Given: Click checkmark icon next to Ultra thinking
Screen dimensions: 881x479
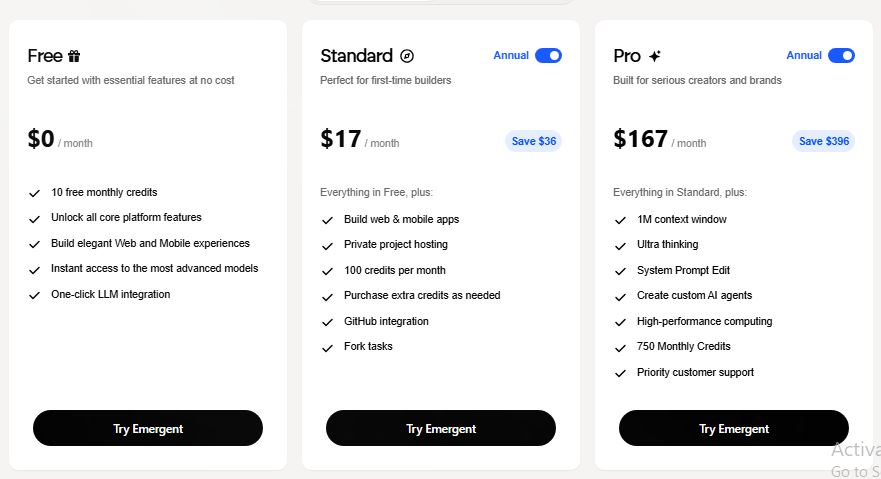Looking at the screenshot, I should (620, 245).
